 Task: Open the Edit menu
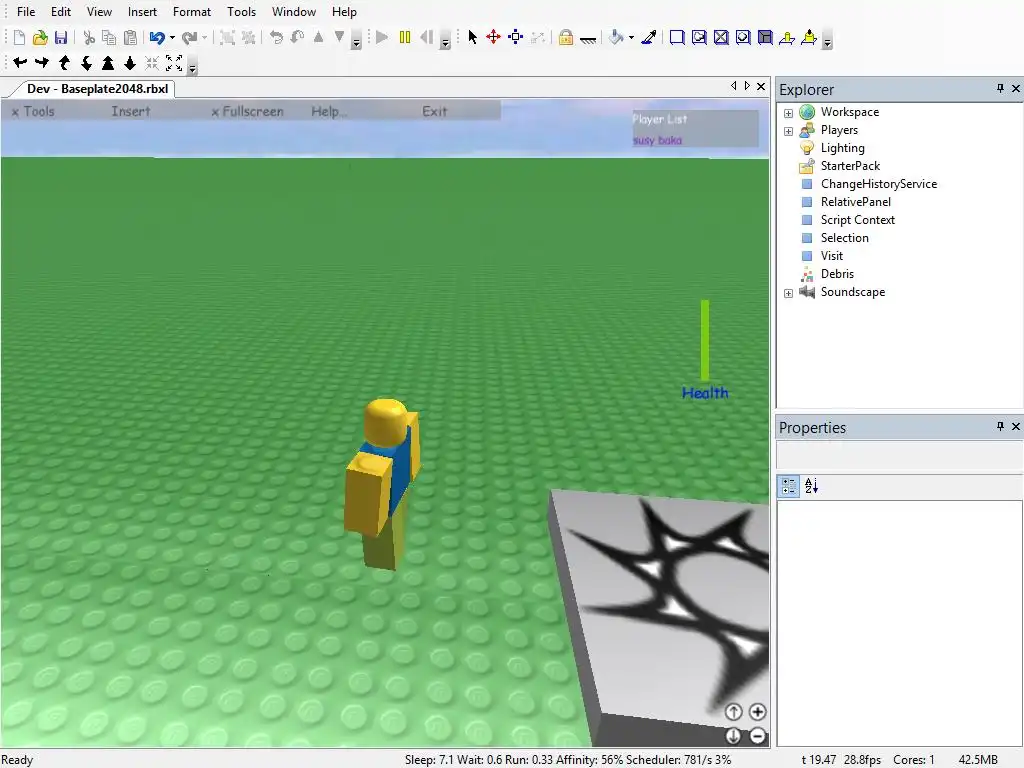point(61,12)
